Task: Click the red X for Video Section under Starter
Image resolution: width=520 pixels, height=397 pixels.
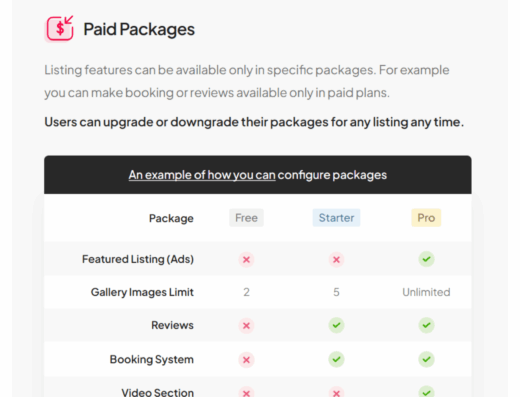Action: (x=336, y=392)
